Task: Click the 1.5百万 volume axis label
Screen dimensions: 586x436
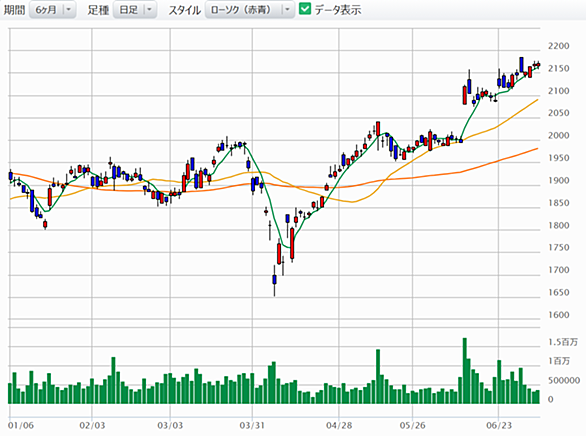Action: pos(563,342)
